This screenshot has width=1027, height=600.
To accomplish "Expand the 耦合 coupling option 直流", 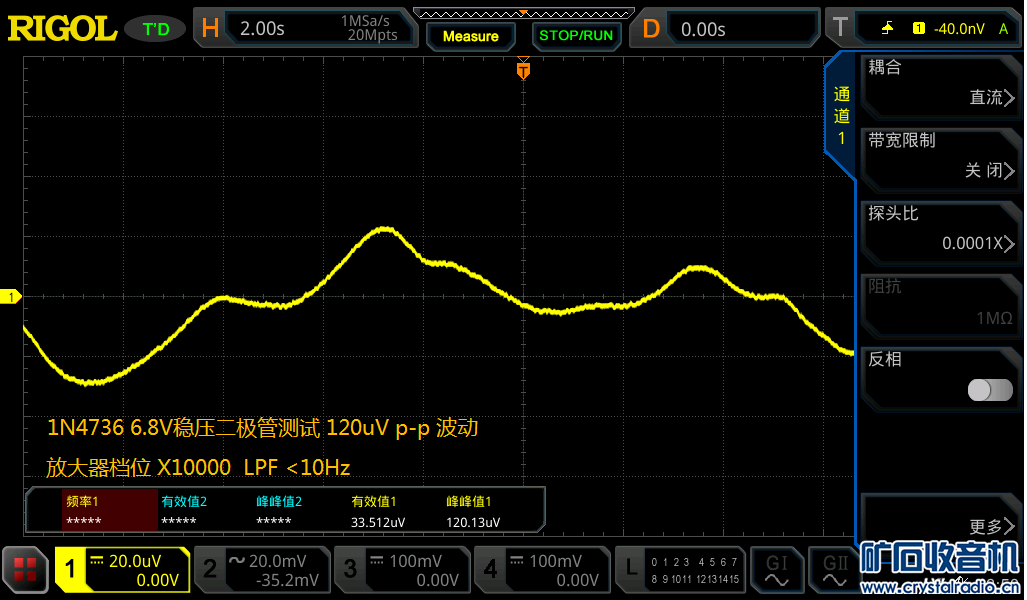I will (992, 98).
